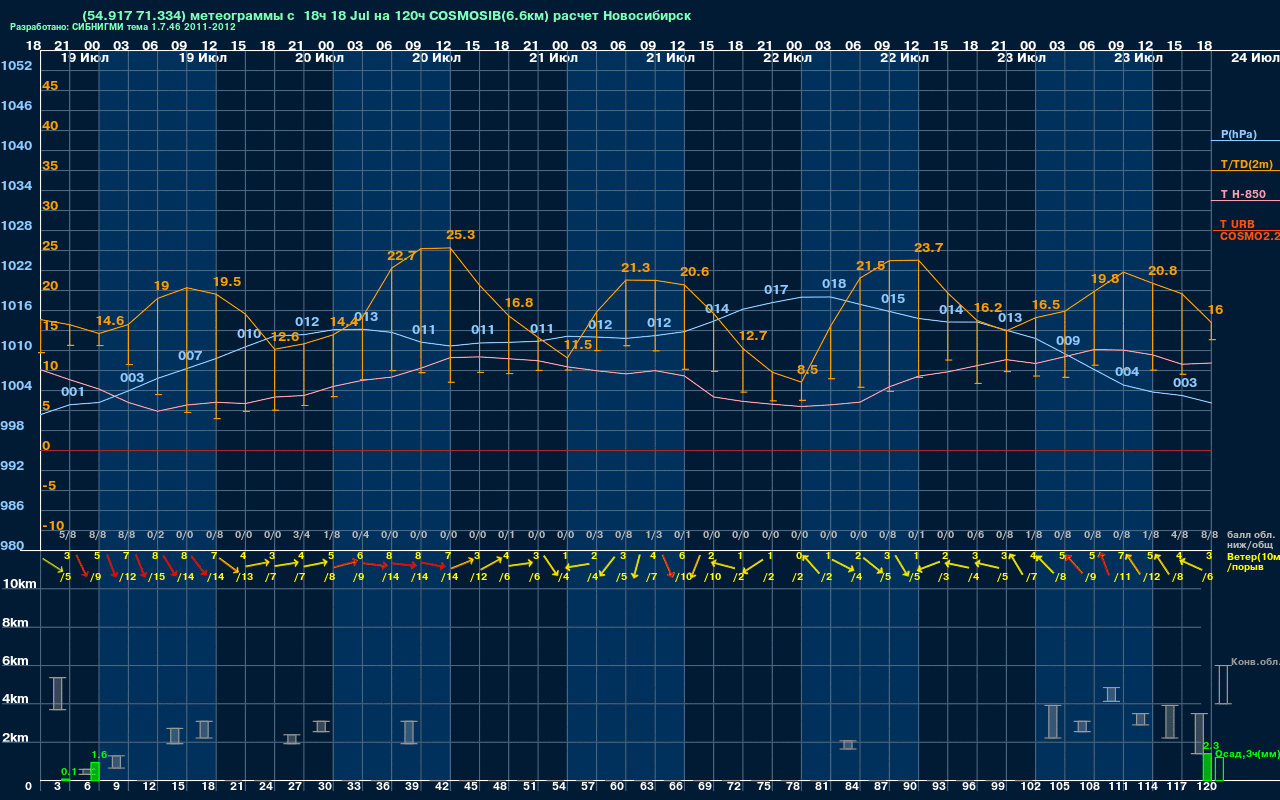Click the cloud layer bar above hour 3

58,694
